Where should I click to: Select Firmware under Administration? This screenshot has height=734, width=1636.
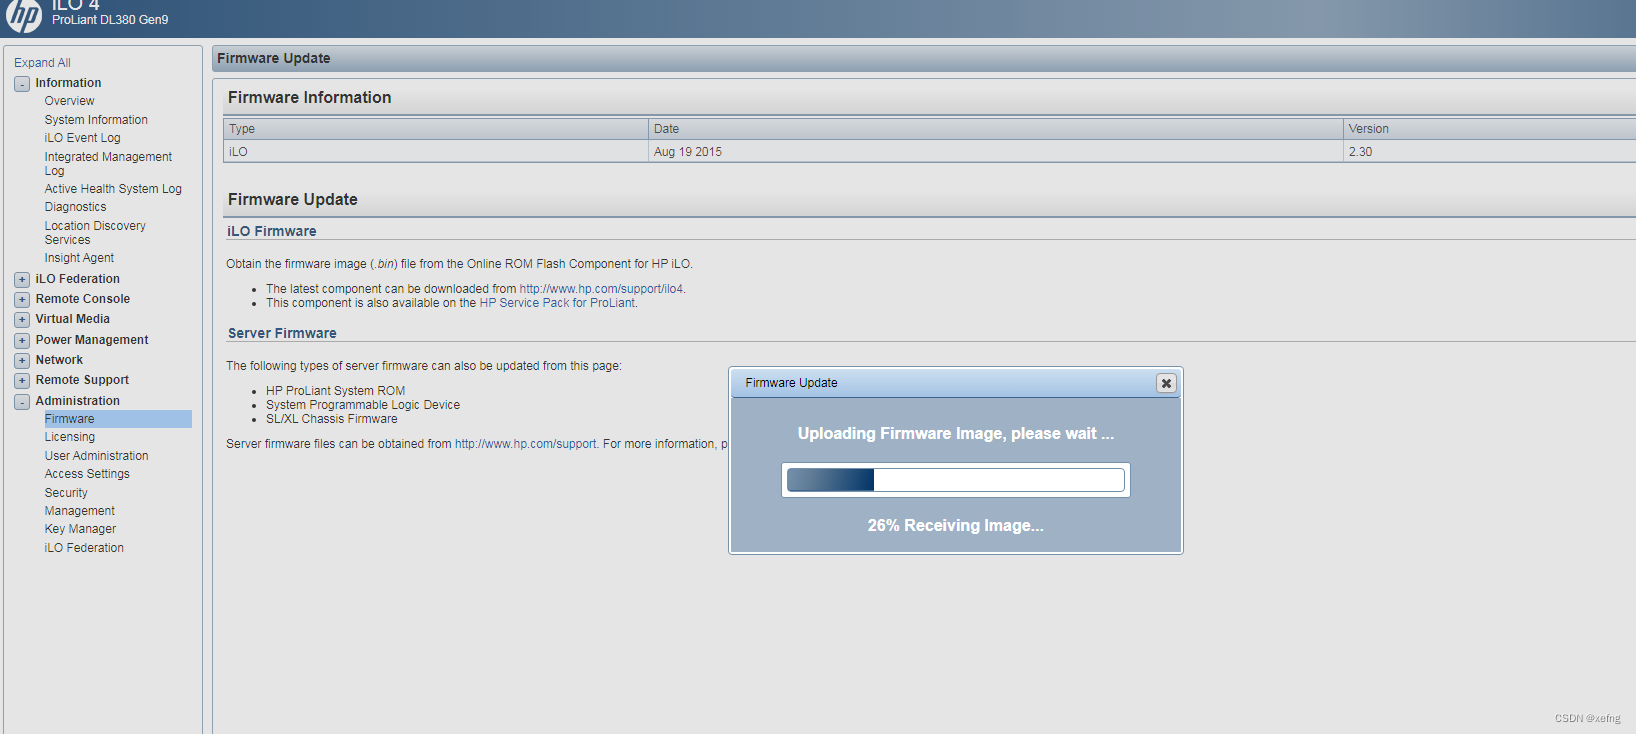pyautogui.click(x=117, y=419)
